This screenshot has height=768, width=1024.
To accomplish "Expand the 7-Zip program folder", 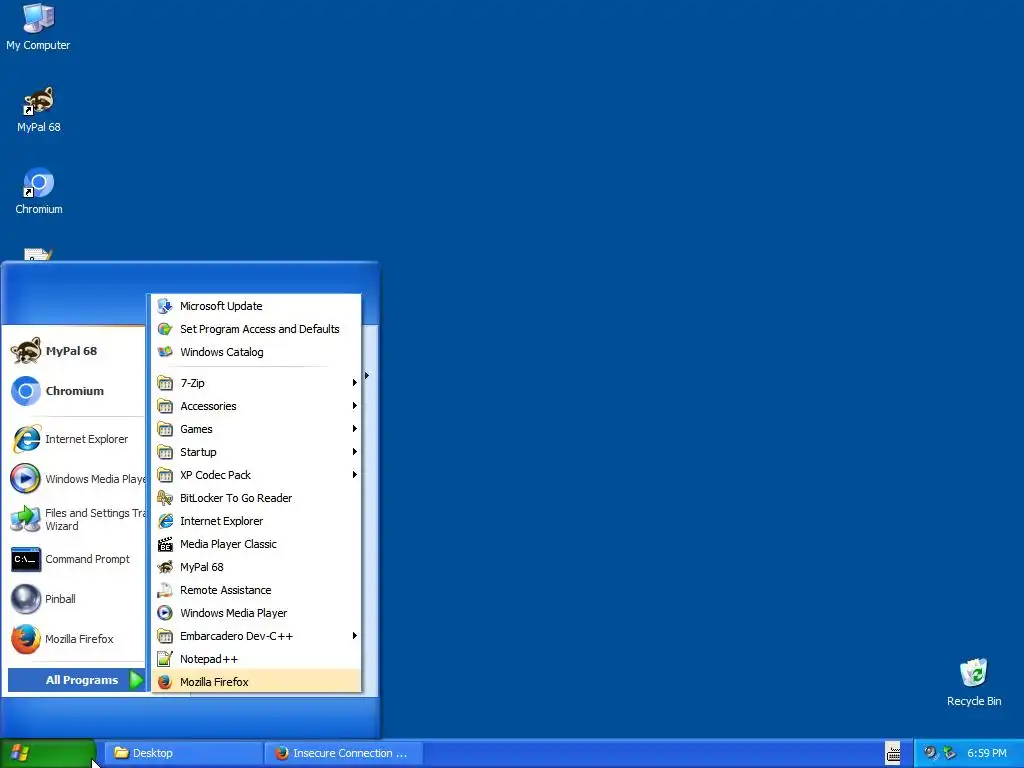I will (x=256, y=383).
